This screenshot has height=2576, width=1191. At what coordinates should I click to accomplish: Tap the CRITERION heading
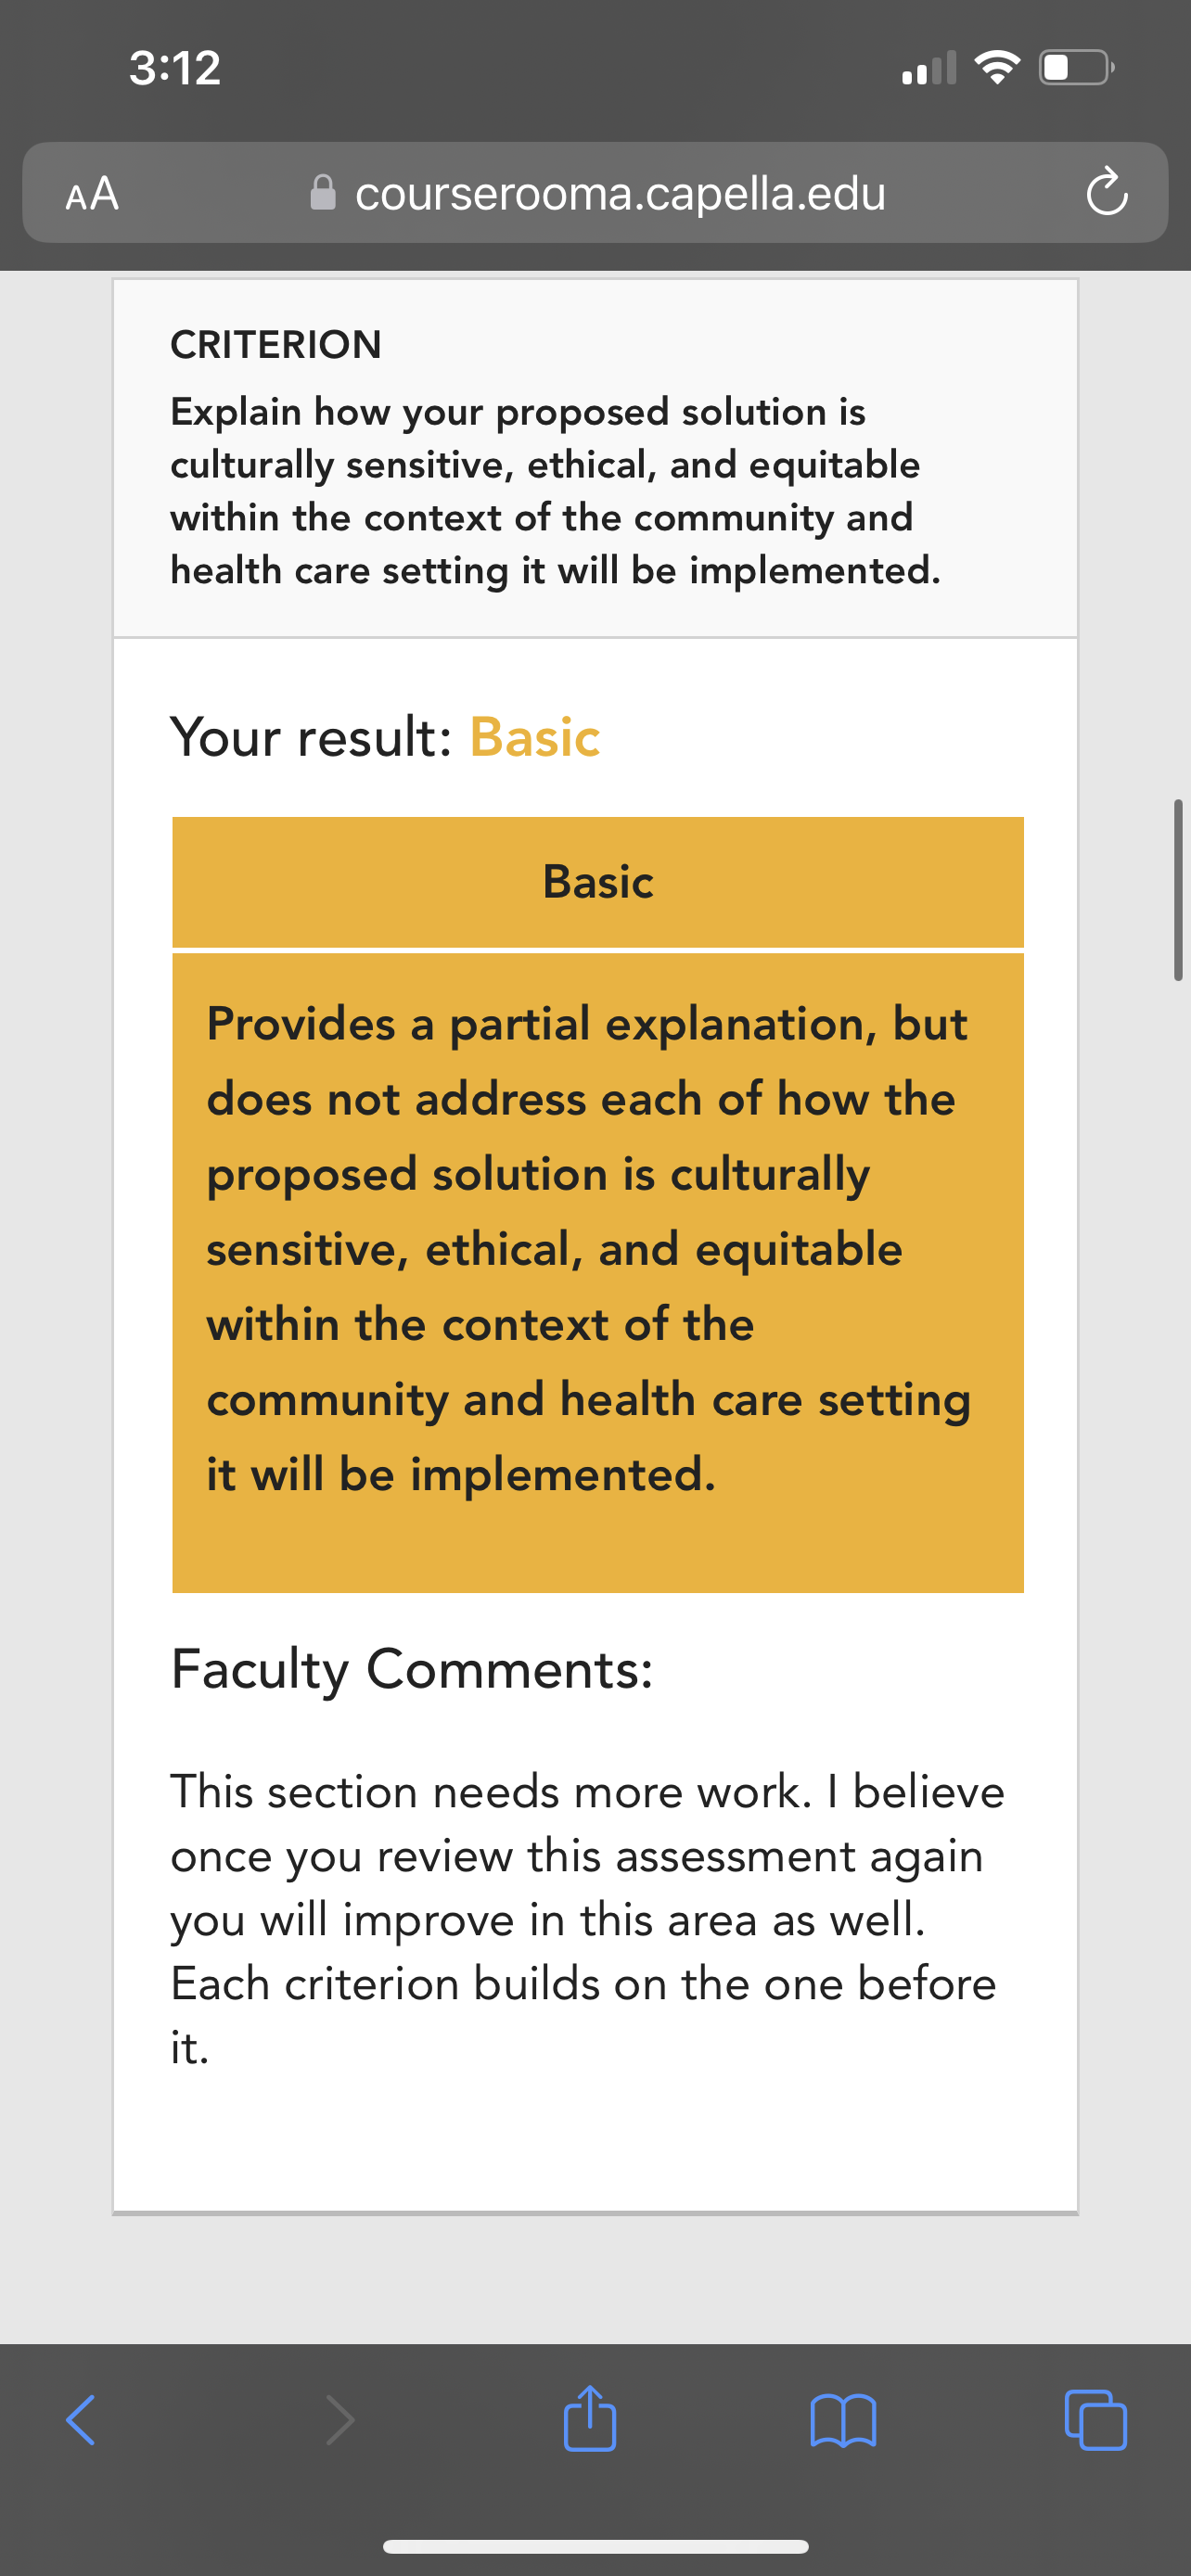276,344
